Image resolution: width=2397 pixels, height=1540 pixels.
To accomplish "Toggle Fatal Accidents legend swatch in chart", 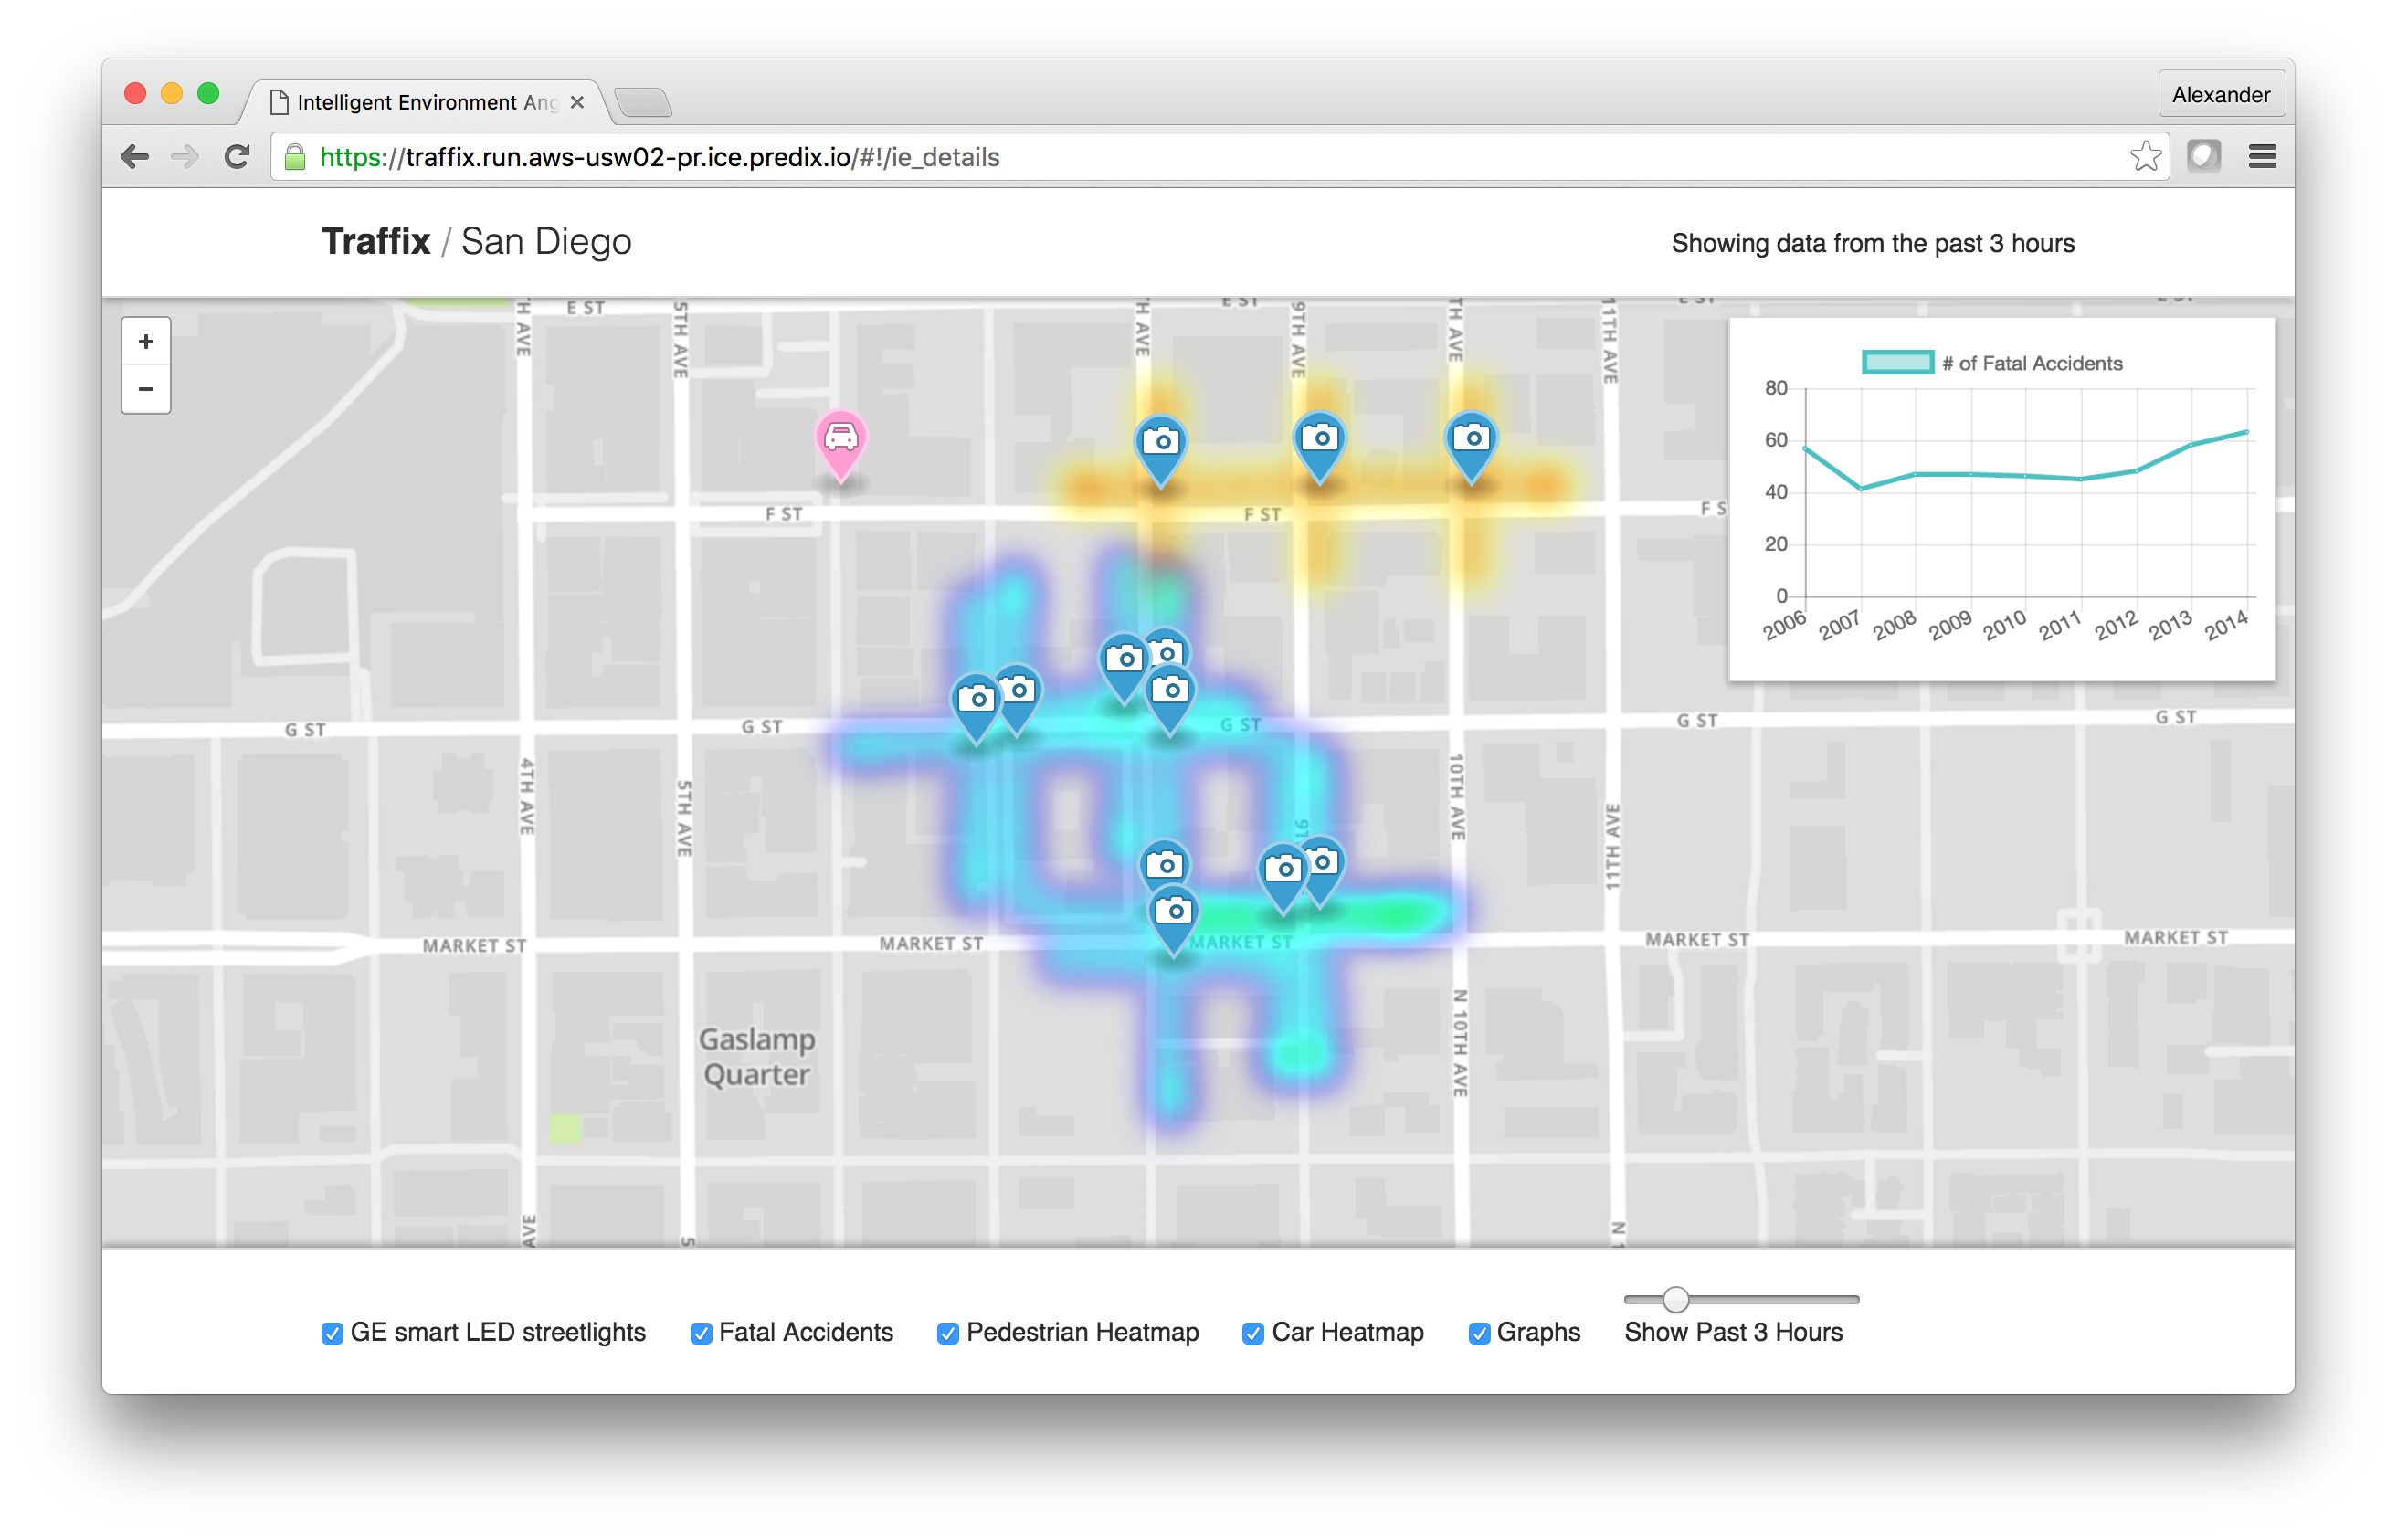I will point(1897,363).
